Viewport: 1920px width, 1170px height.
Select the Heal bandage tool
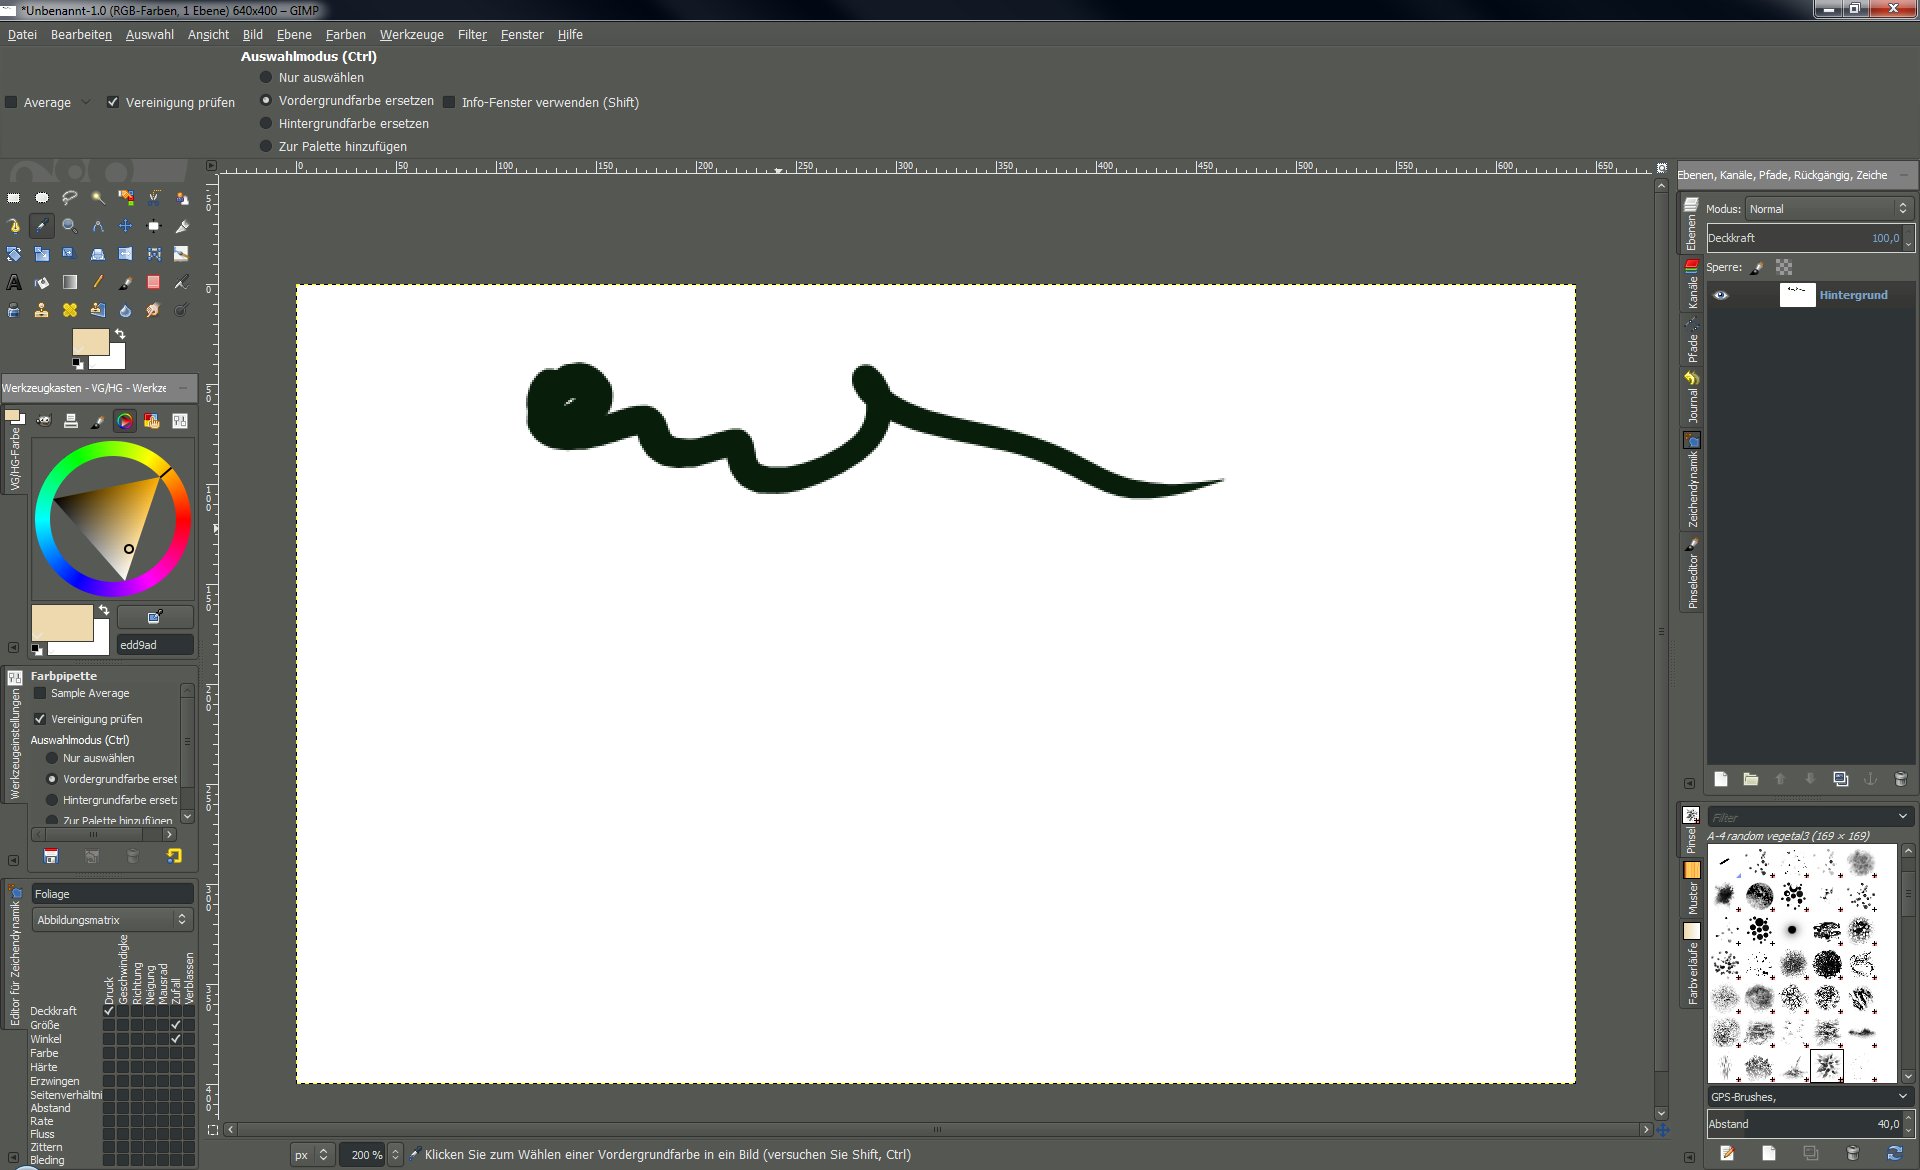(70, 310)
